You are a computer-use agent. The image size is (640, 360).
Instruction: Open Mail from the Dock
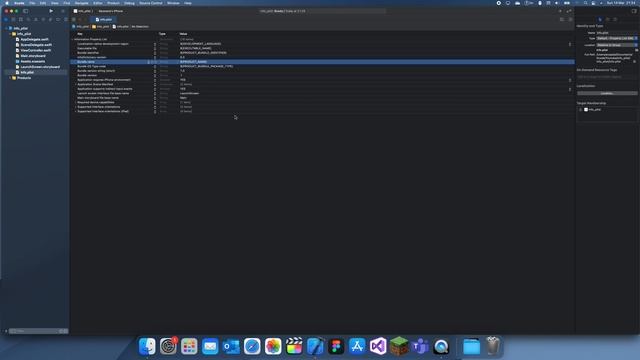click(x=210, y=346)
